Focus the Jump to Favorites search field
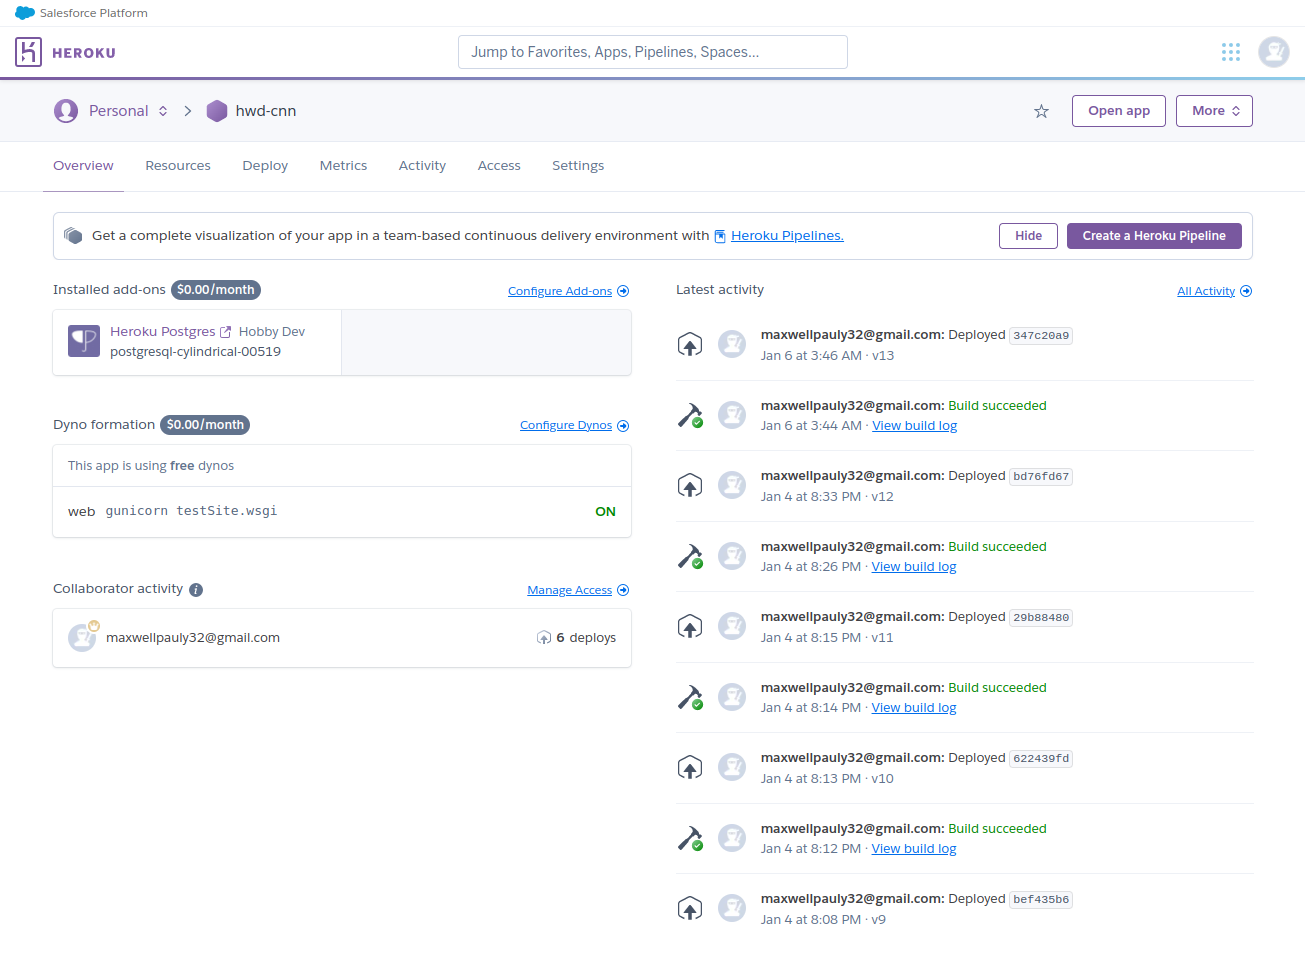This screenshot has width=1305, height=965. pos(653,52)
